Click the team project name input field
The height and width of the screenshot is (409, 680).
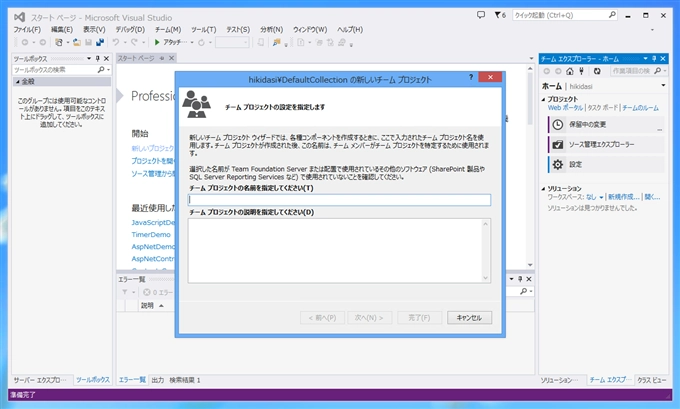(339, 200)
